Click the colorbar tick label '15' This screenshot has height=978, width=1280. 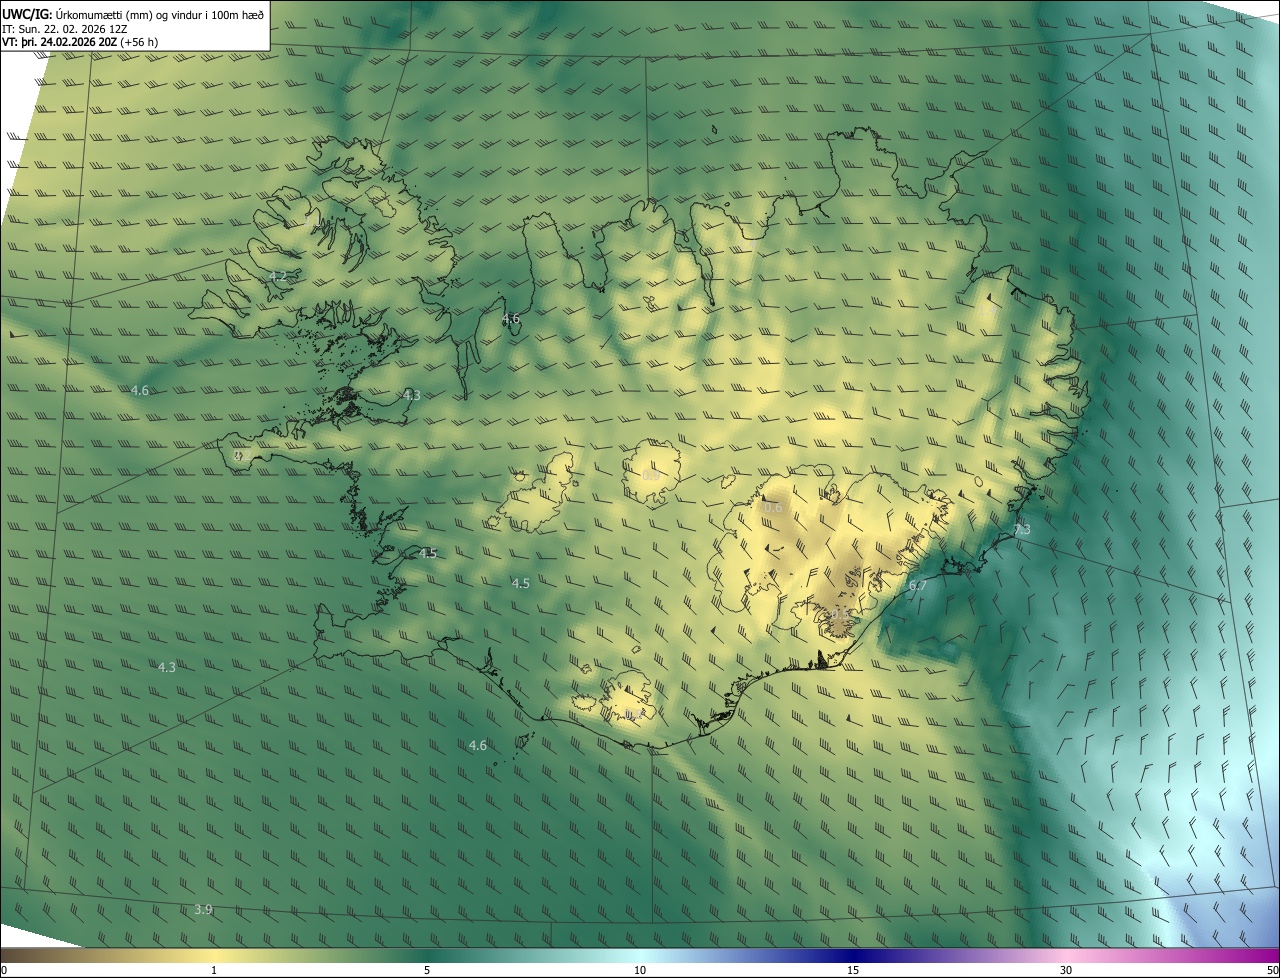tap(853, 971)
